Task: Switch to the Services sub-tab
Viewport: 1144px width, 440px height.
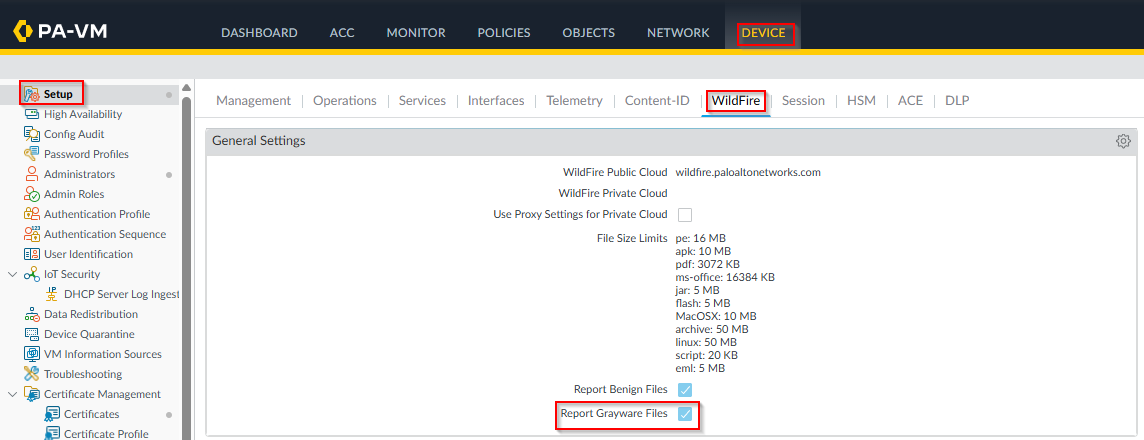Action: (x=422, y=101)
